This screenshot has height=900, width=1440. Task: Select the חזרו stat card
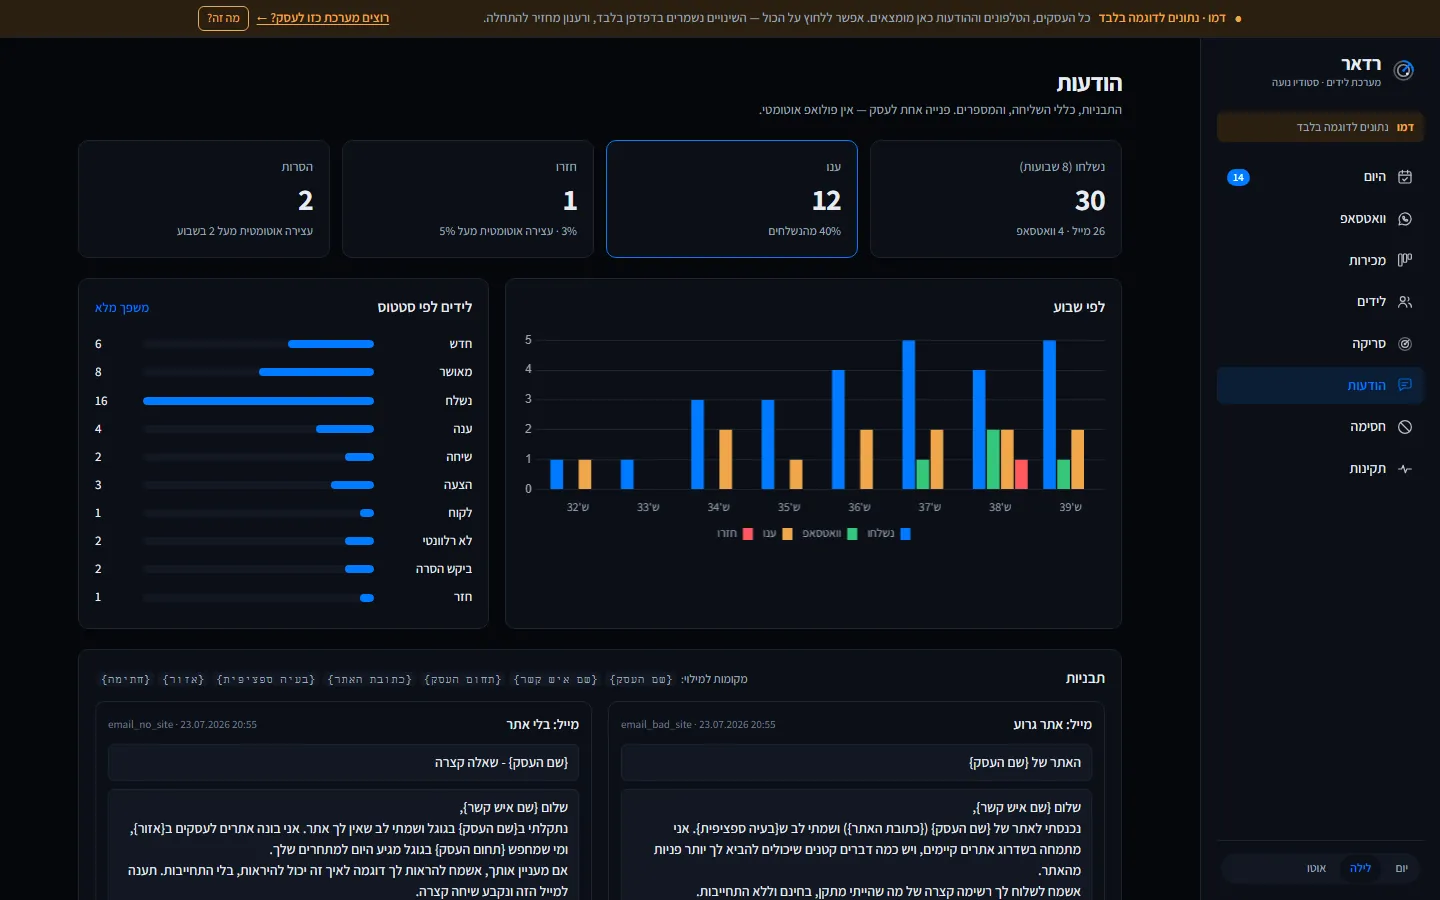click(468, 199)
